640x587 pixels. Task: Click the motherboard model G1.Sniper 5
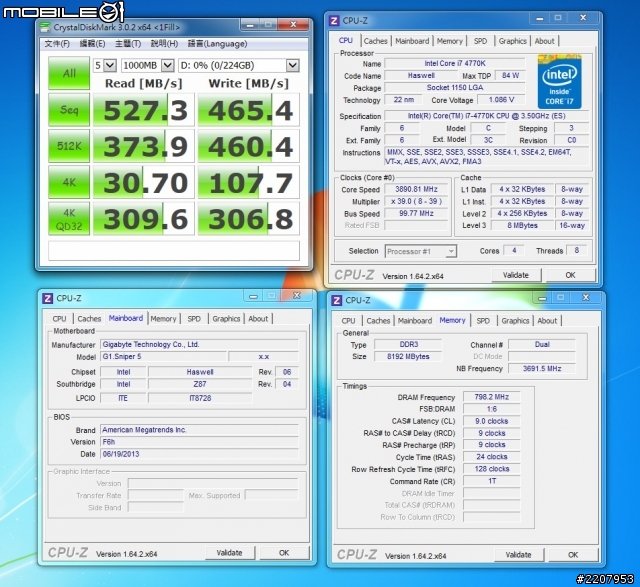point(163,357)
